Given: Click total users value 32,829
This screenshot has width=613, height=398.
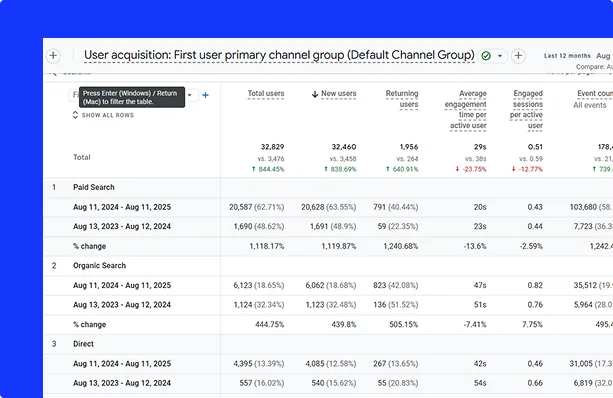Looking at the screenshot, I should coord(272,147).
